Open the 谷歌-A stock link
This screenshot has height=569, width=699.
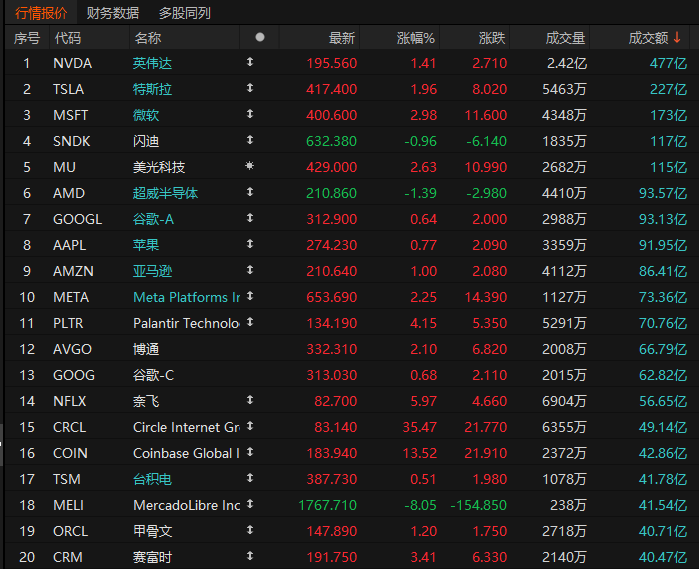(153, 219)
